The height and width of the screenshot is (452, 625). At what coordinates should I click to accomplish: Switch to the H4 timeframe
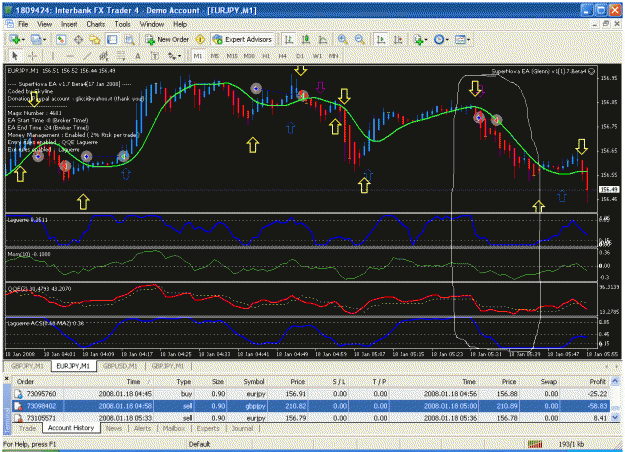point(283,56)
